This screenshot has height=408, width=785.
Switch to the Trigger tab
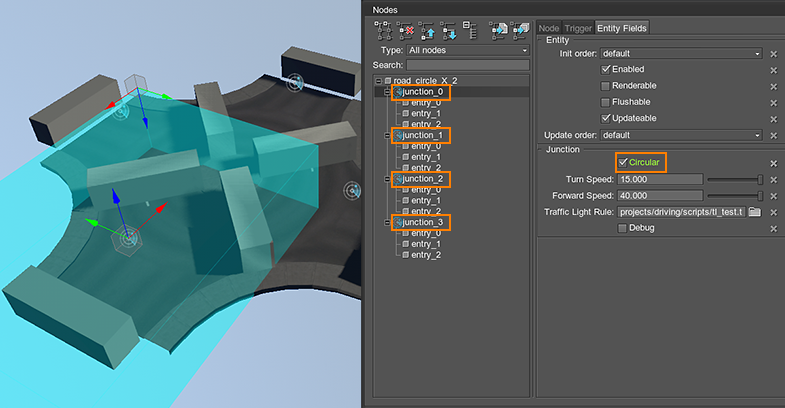578,27
